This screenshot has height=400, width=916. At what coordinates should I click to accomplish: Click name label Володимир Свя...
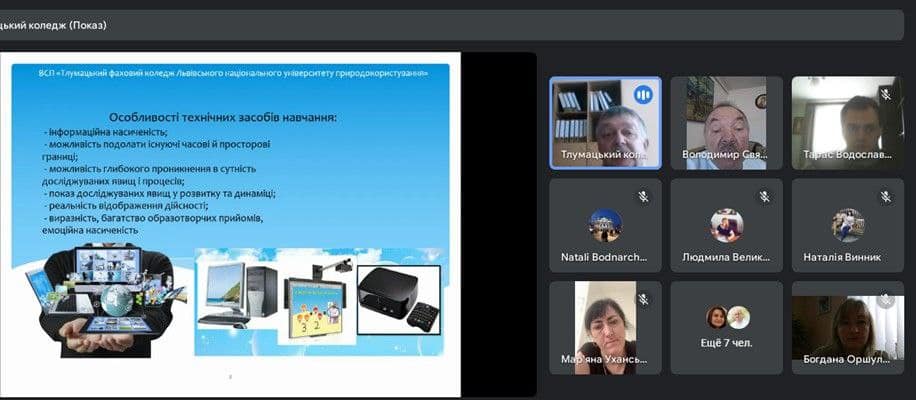point(725,155)
